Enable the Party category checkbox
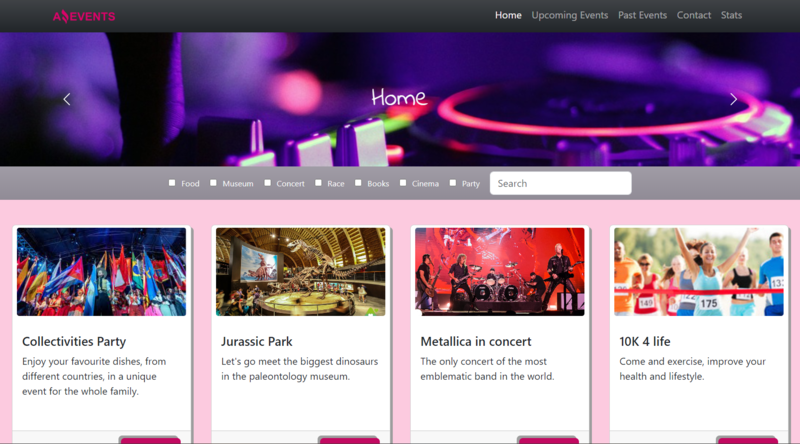Screen dimensions: 800x444 tap(453, 183)
